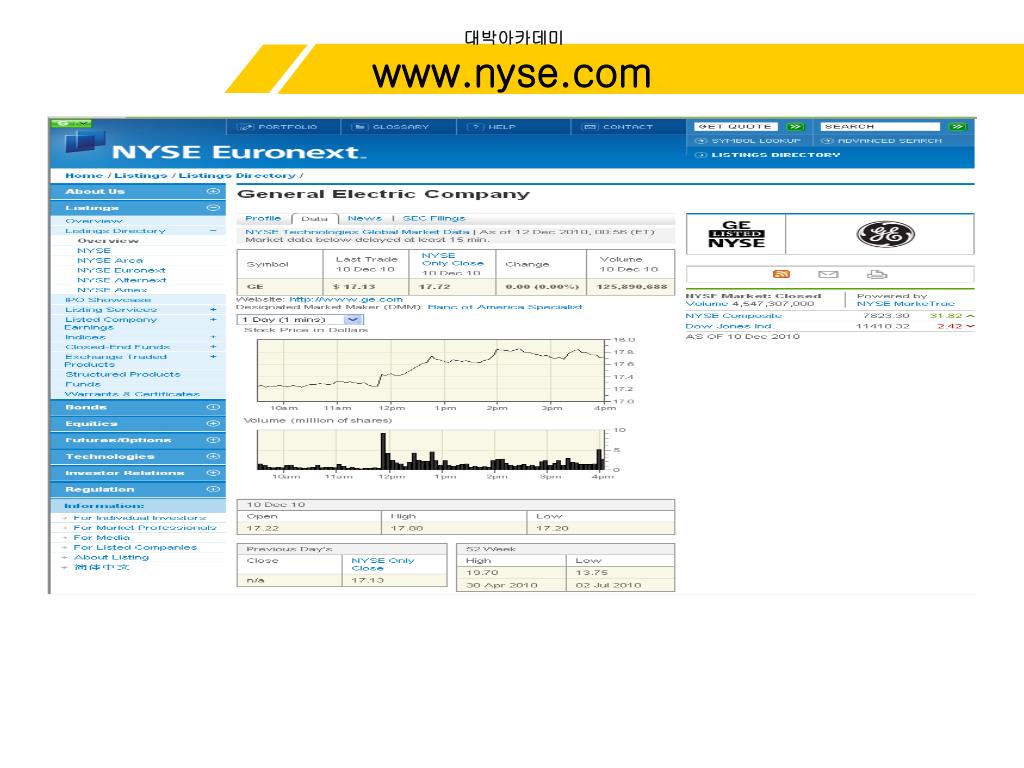Click the green Search go arrow
The height and width of the screenshot is (768, 1024).
coord(958,127)
